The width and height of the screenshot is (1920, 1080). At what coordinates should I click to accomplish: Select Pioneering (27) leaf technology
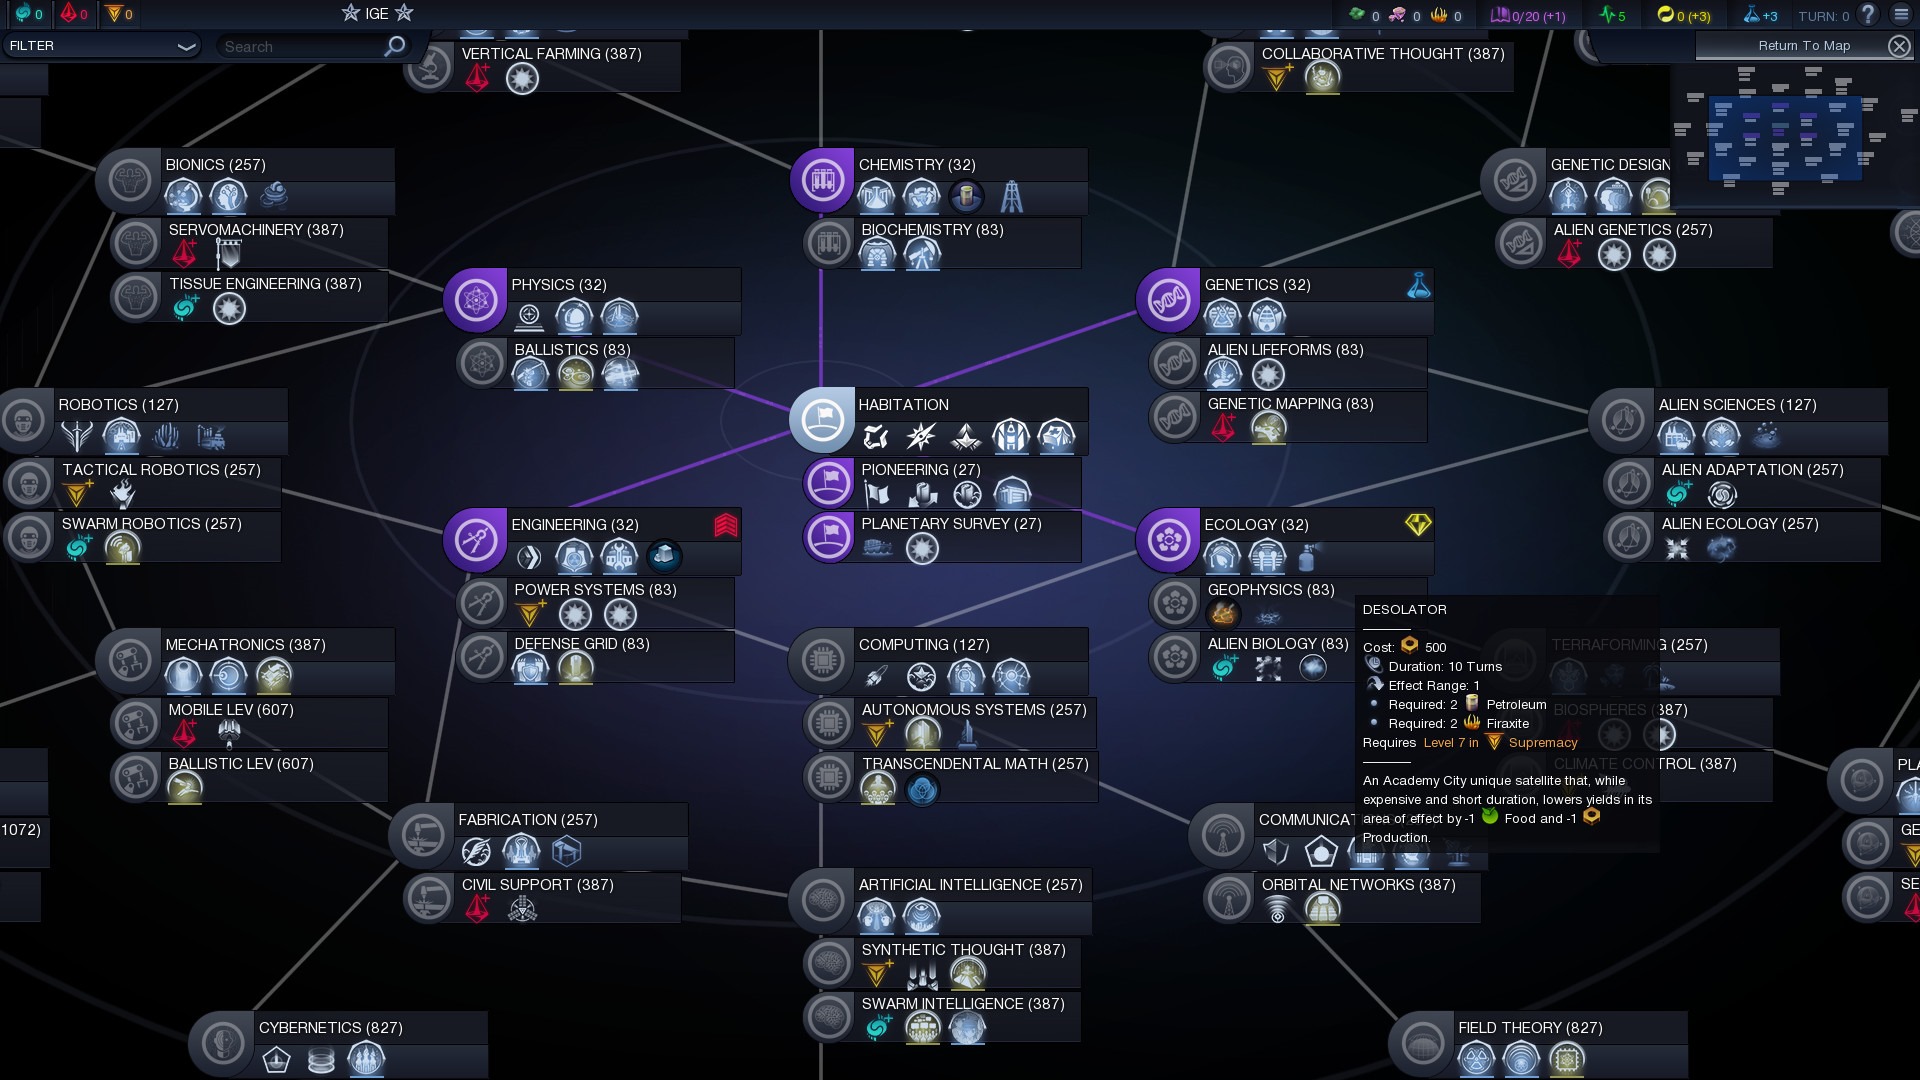tap(920, 470)
